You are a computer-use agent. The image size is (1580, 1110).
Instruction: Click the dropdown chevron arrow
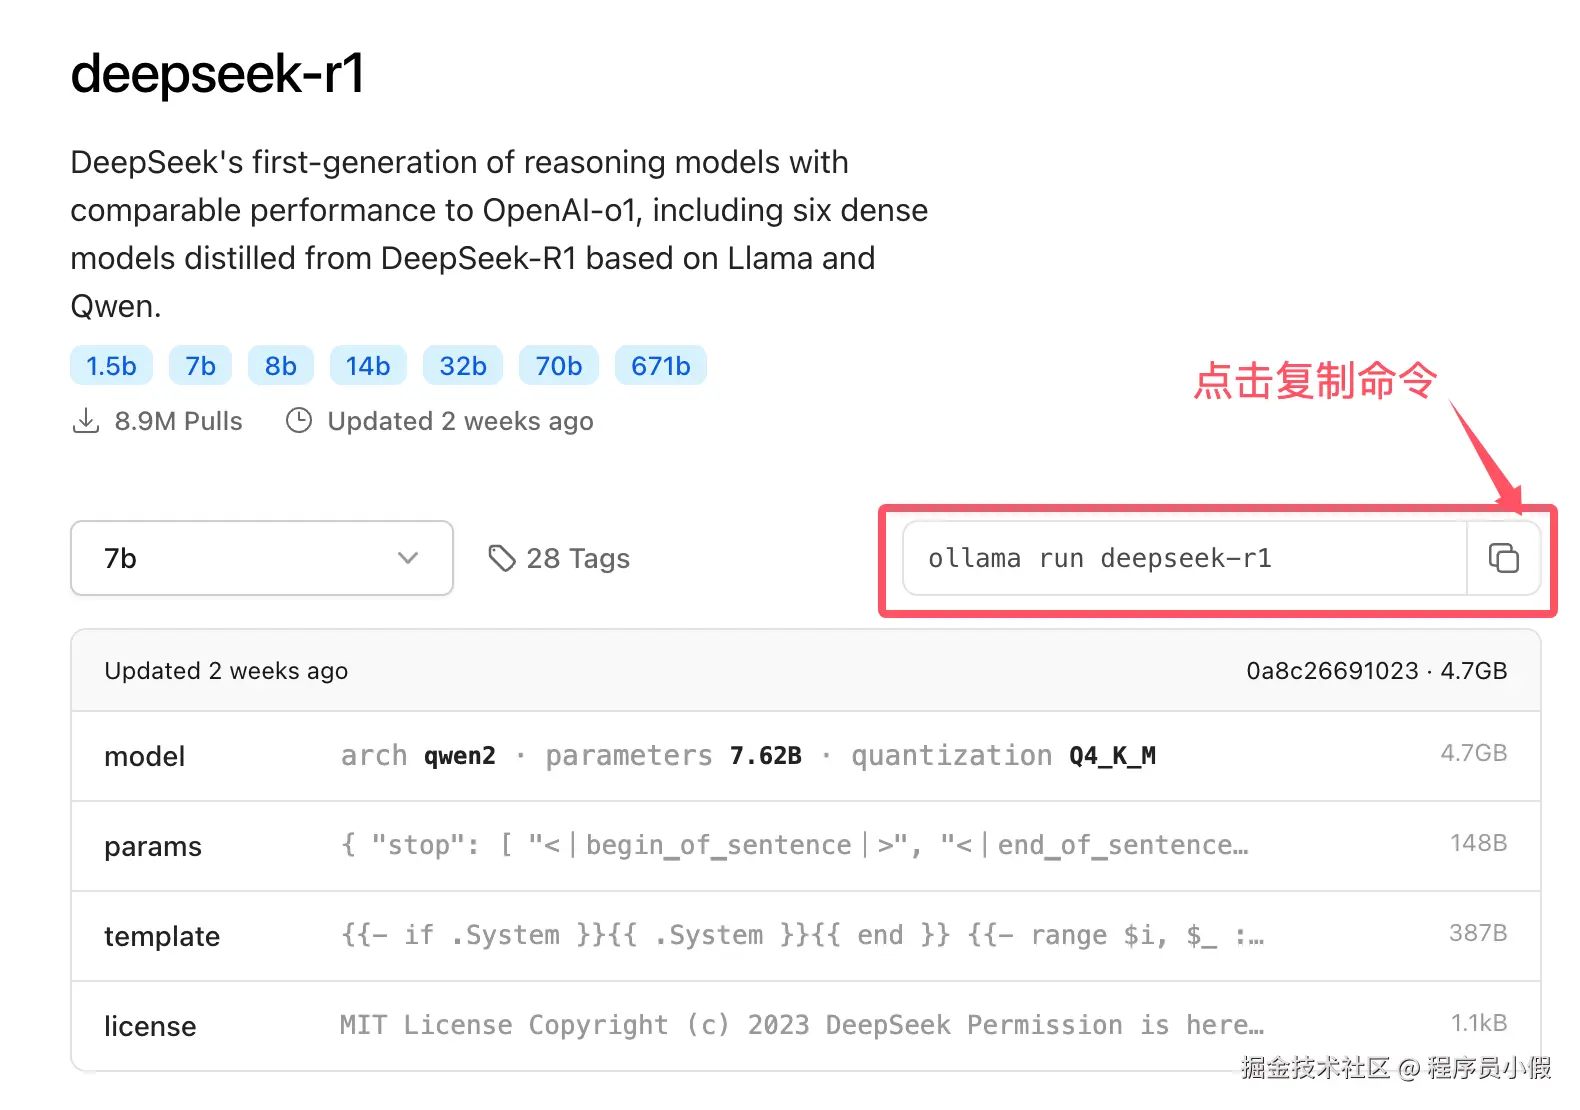pos(408,558)
